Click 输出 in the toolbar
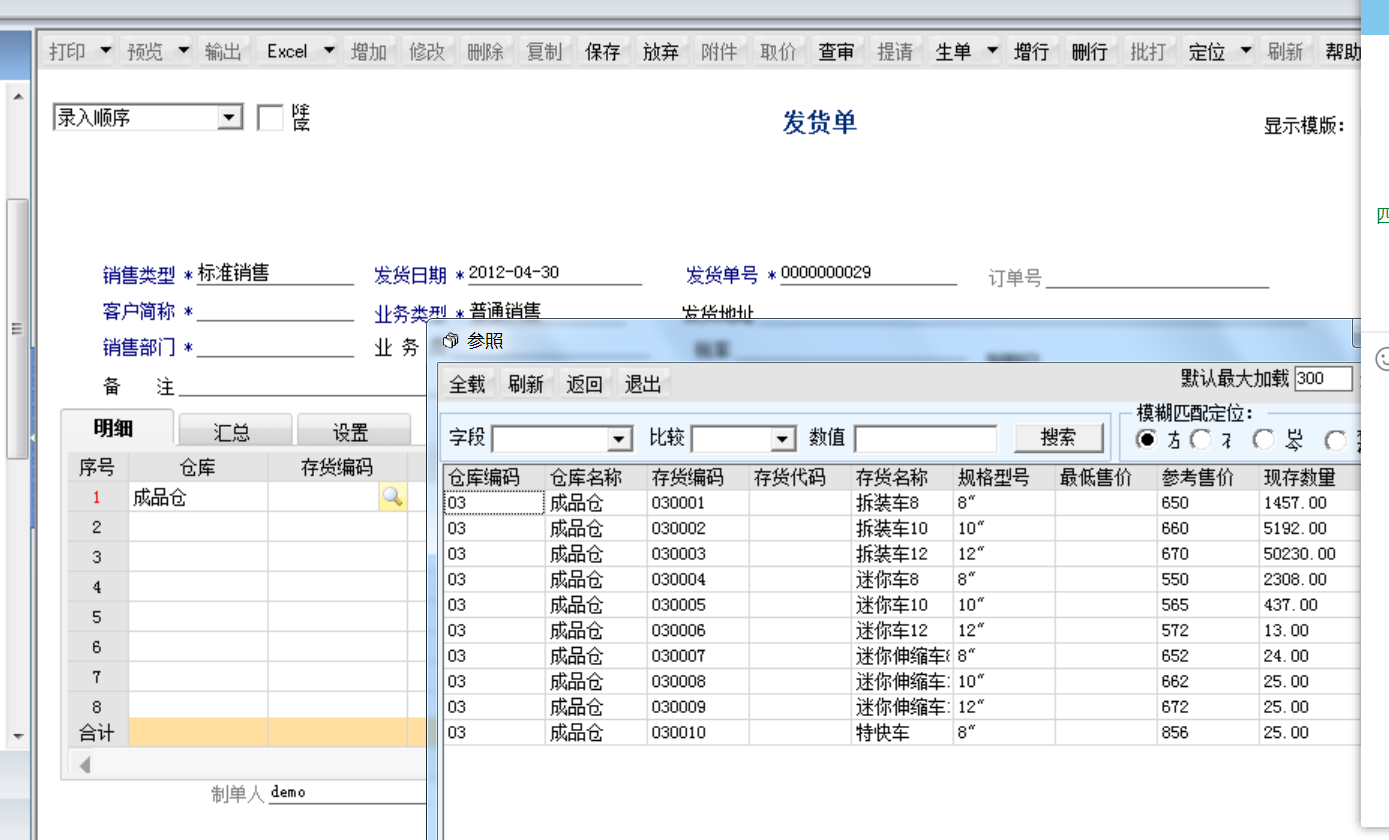 223,51
